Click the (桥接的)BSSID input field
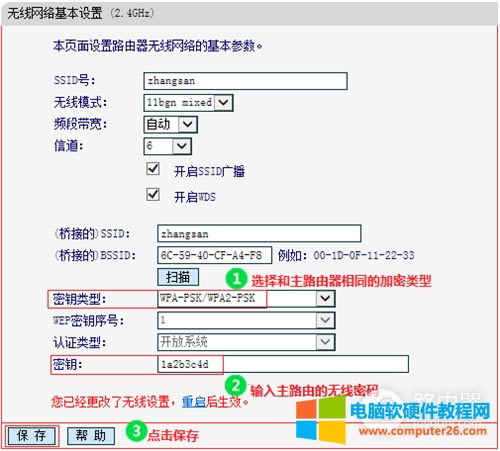This screenshot has height=451, width=500. tap(214, 255)
